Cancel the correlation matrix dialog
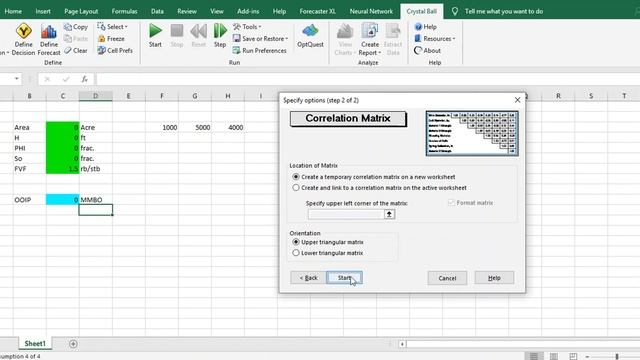640x360 pixels. click(447, 278)
